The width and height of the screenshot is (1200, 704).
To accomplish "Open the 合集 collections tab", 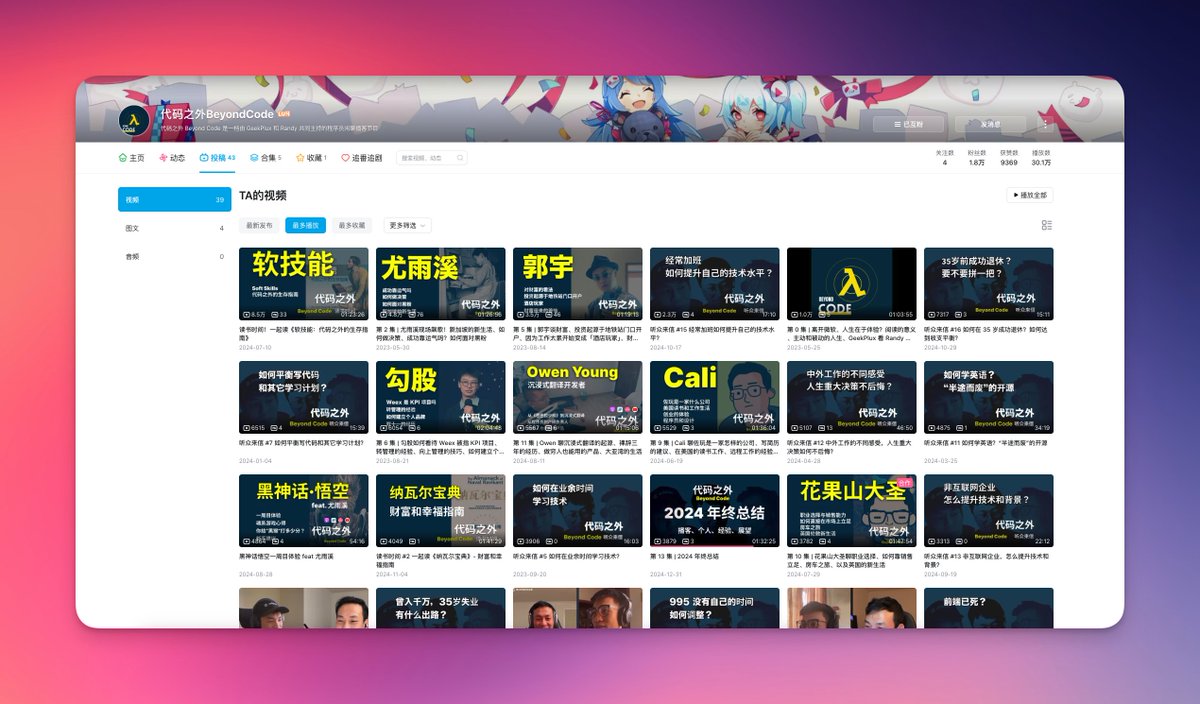I will tap(265, 158).
